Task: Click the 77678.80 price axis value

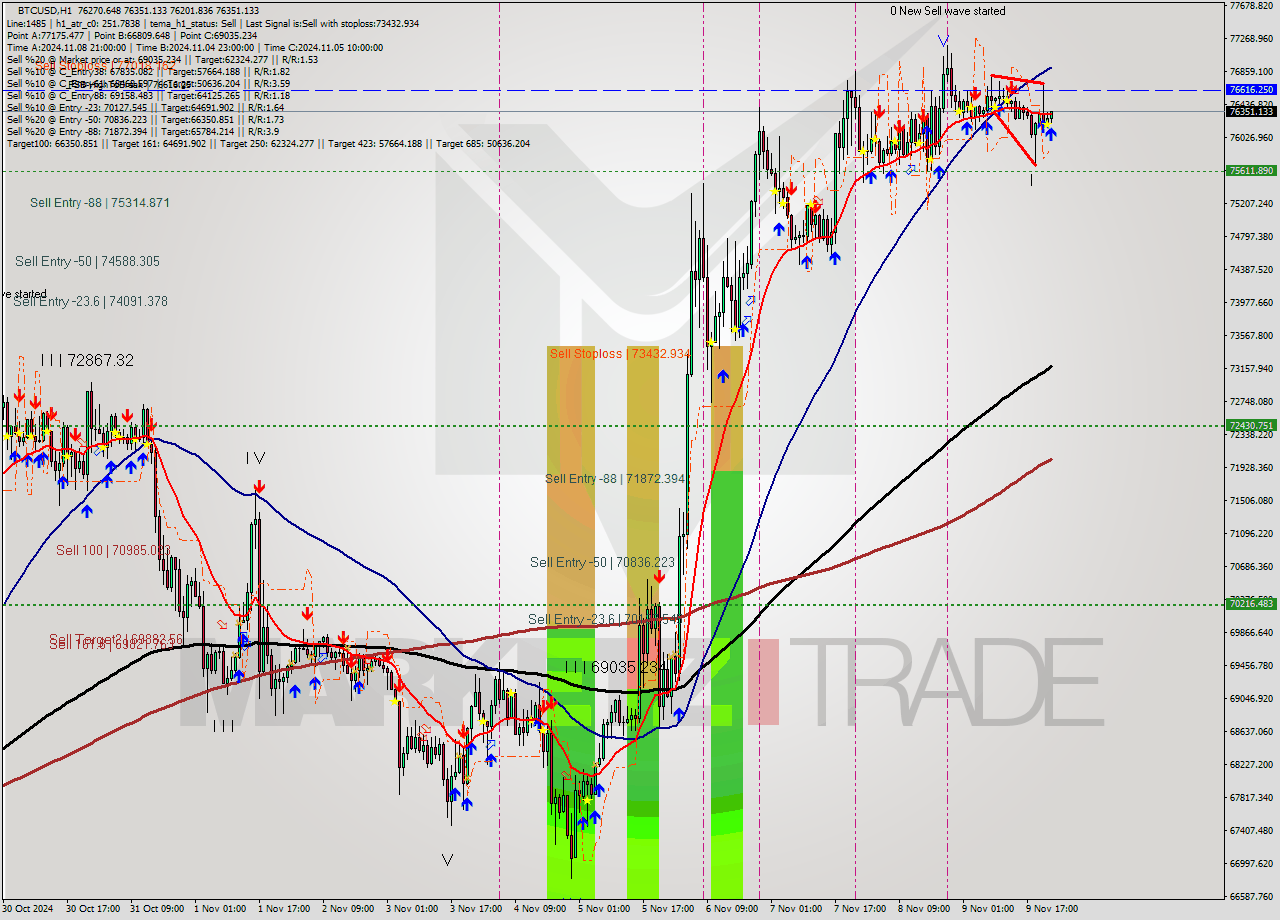Action: click(1251, 6)
